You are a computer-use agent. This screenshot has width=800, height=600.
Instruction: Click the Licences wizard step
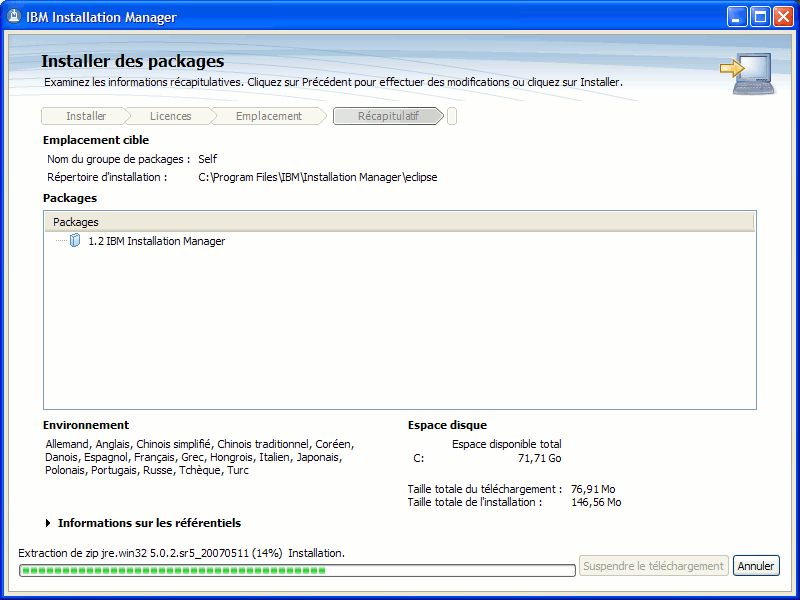pos(170,116)
